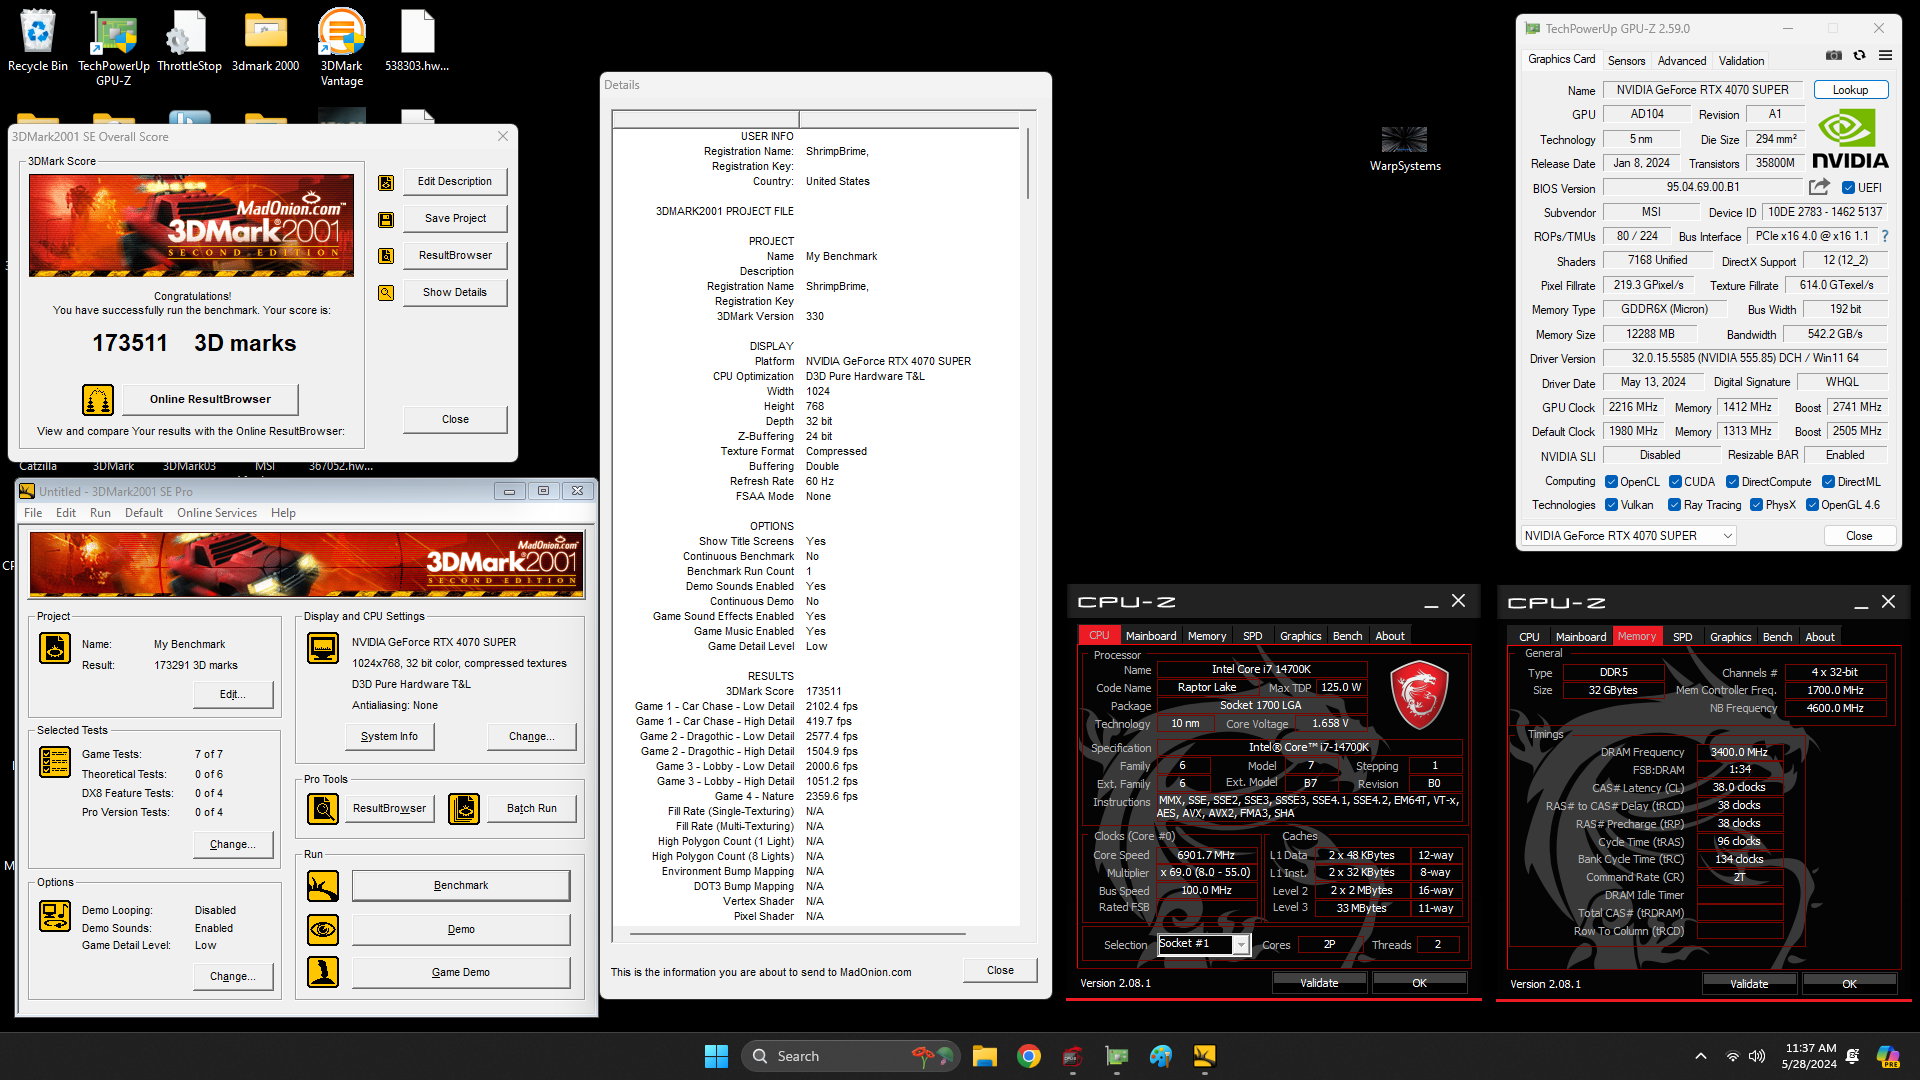Switch to Sensors tab in GPU-Z
Image resolution: width=1920 pixels, height=1080 pixels.
pyautogui.click(x=1626, y=61)
